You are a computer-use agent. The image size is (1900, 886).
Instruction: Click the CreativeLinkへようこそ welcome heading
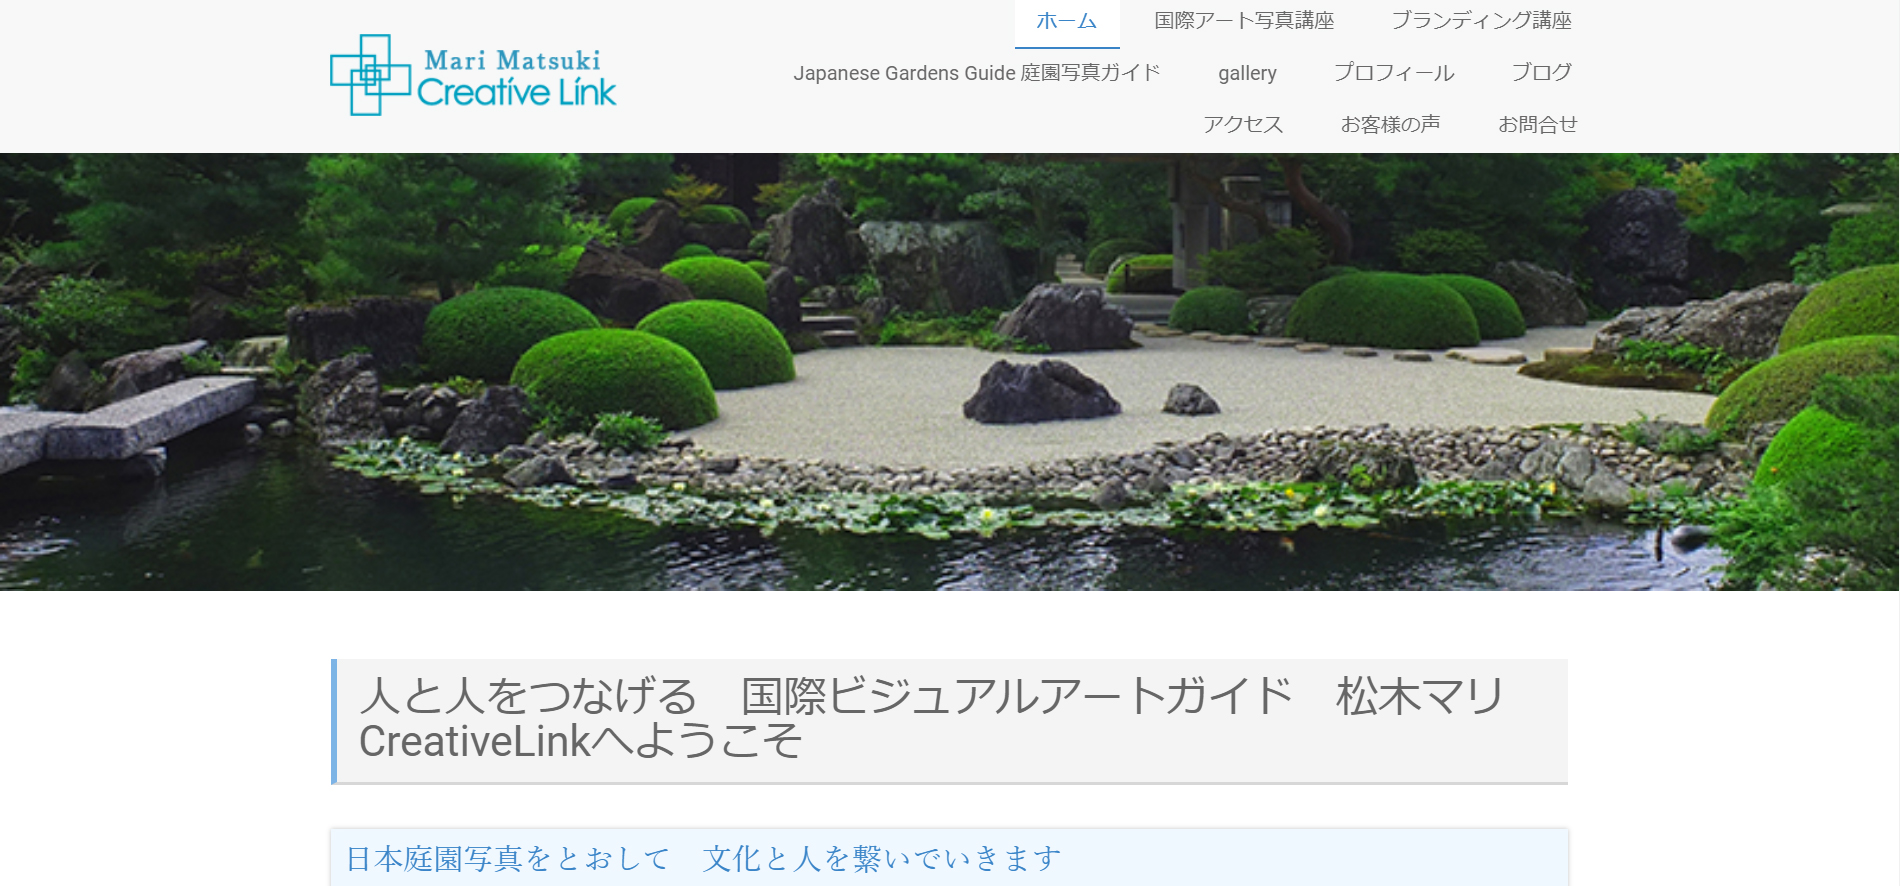(x=580, y=742)
